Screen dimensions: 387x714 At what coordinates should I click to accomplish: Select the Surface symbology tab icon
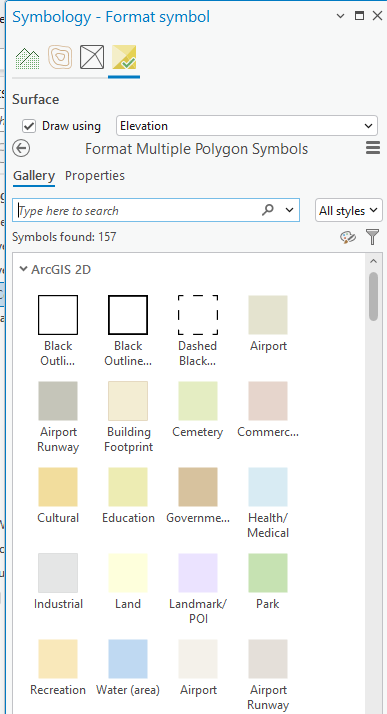coord(124,57)
